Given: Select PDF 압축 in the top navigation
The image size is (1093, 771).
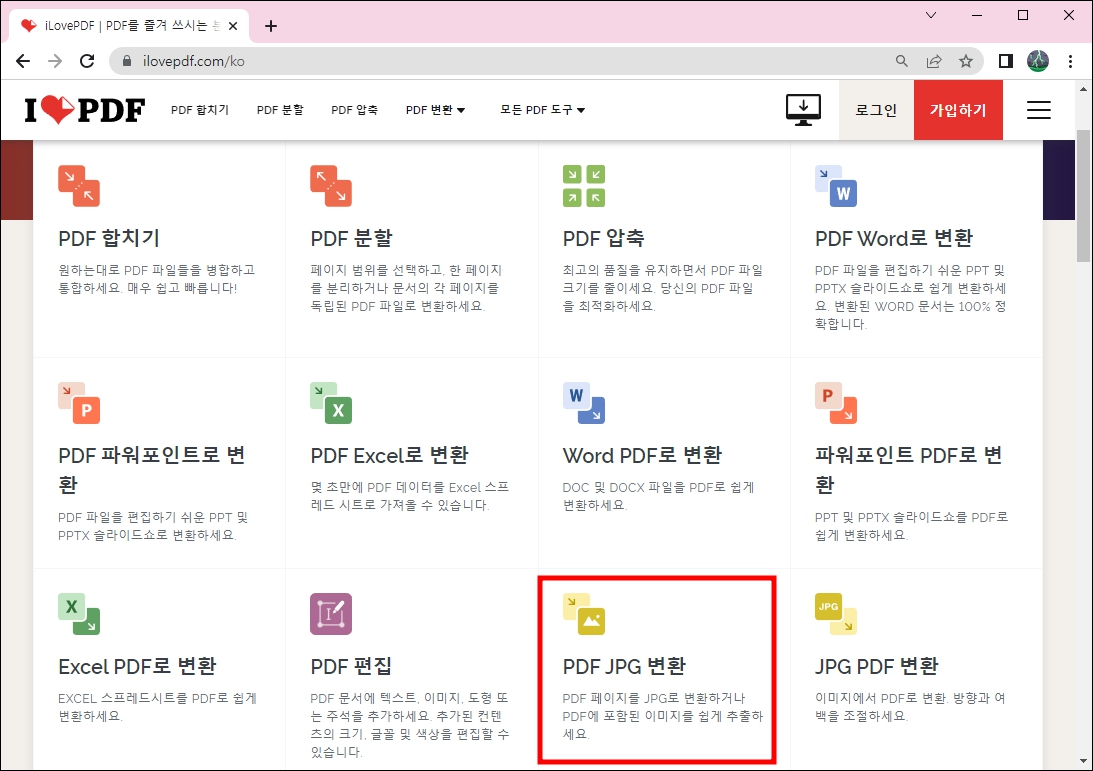Looking at the screenshot, I should pyautogui.click(x=354, y=110).
